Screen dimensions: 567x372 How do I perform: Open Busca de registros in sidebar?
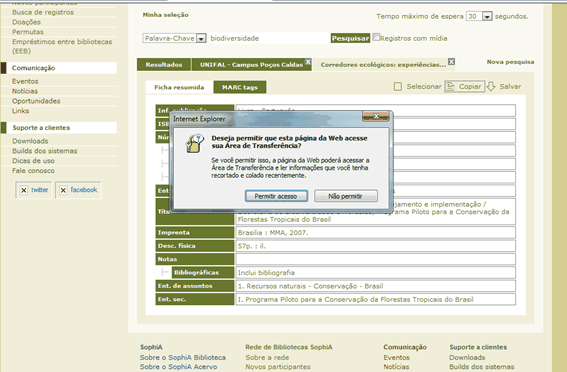click(x=43, y=12)
